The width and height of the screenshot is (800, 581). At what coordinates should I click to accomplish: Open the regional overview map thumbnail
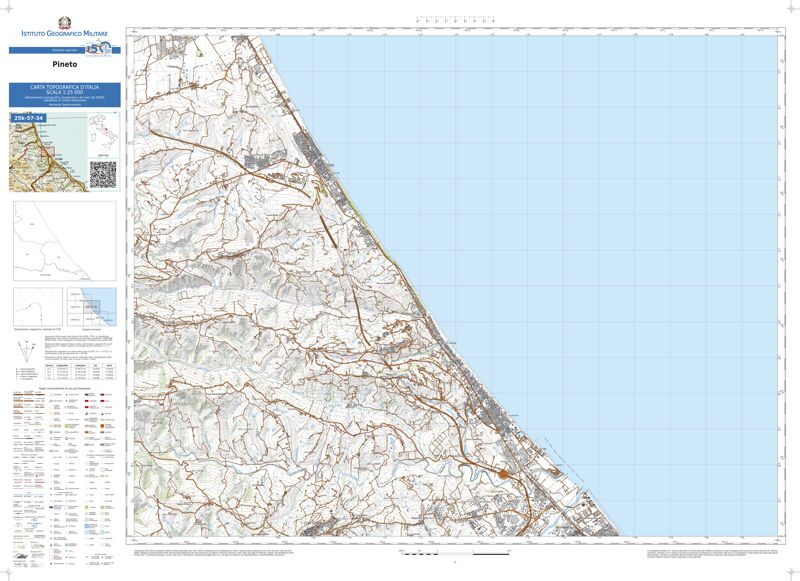click(45, 153)
